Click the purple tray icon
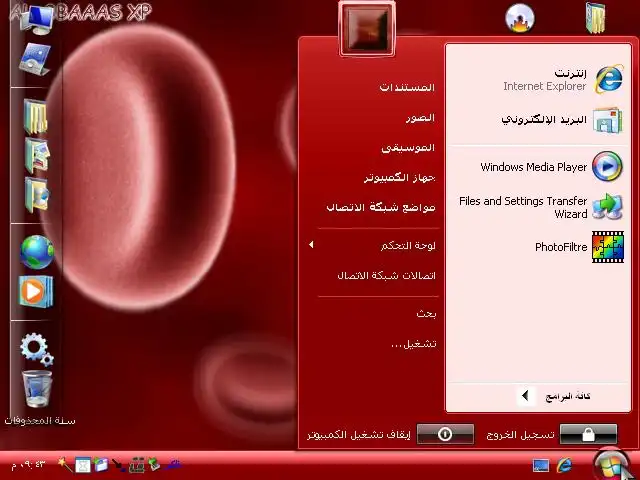The height and width of the screenshot is (480, 640). [174, 464]
